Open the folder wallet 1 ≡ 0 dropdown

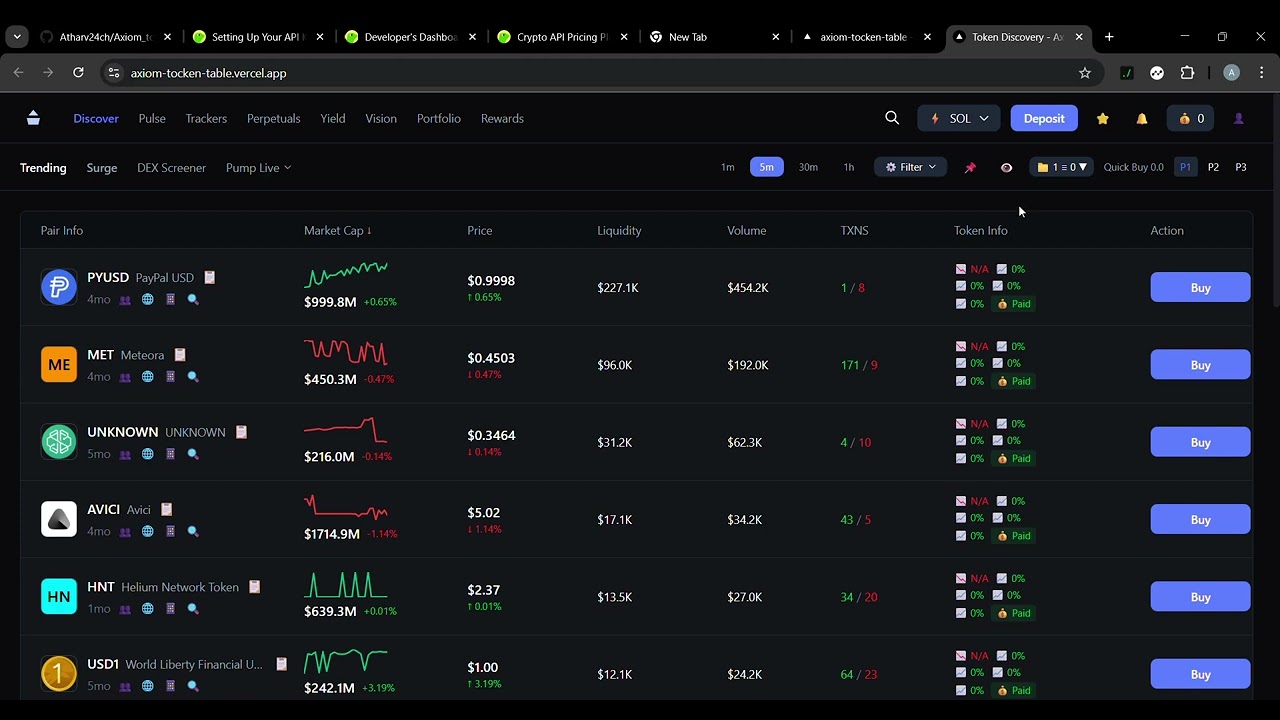(1061, 167)
